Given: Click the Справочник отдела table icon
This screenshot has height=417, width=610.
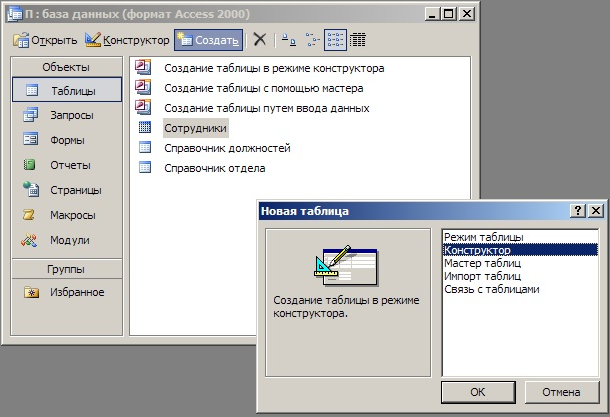Looking at the screenshot, I should click(x=145, y=167).
